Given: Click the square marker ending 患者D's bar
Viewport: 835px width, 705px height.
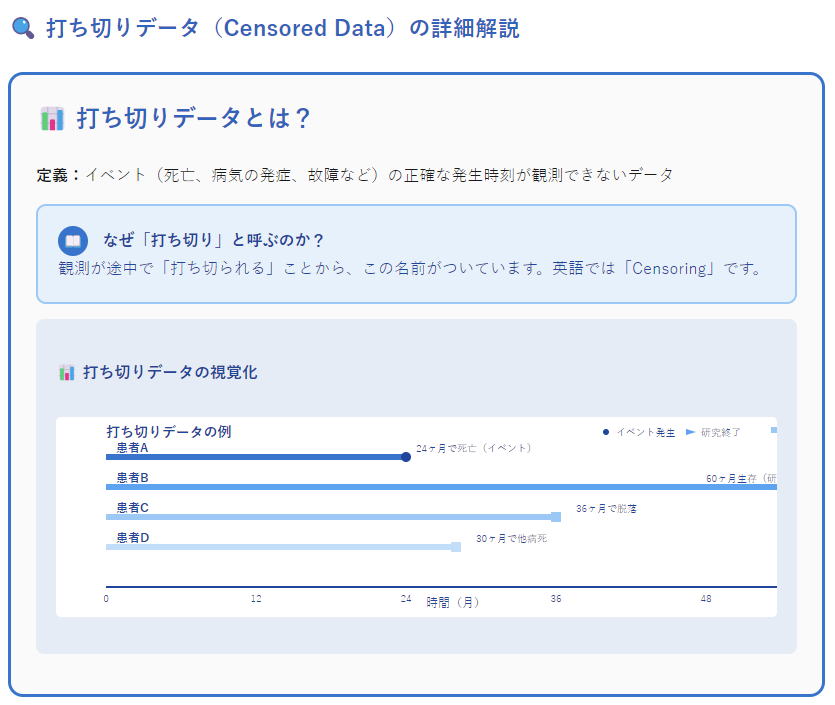Looking at the screenshot, I should (456, 546).
